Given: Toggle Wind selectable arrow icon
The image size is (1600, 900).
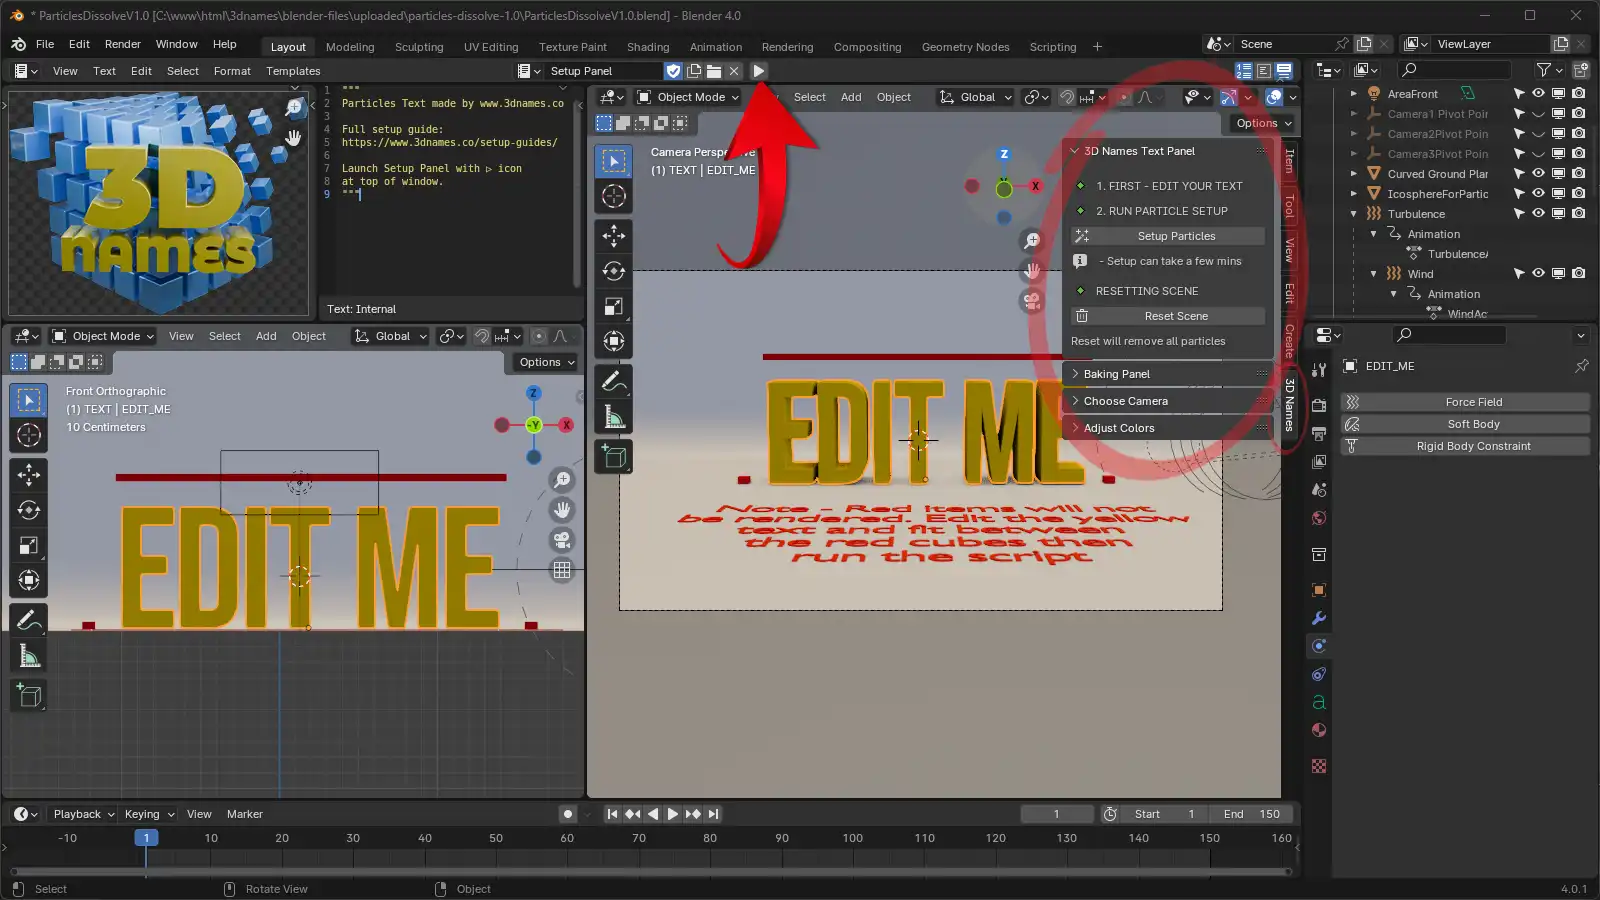Looking at the screenshot, I should [1519, 274].
